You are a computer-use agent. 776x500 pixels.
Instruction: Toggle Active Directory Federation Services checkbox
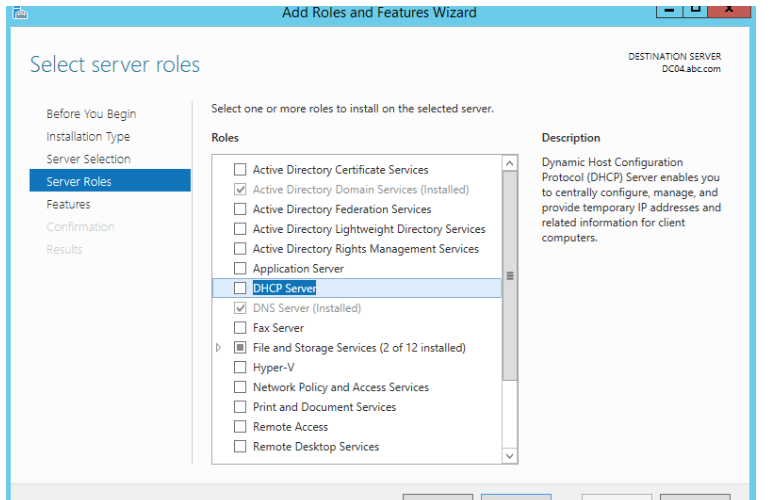click(x=239, y=210)
